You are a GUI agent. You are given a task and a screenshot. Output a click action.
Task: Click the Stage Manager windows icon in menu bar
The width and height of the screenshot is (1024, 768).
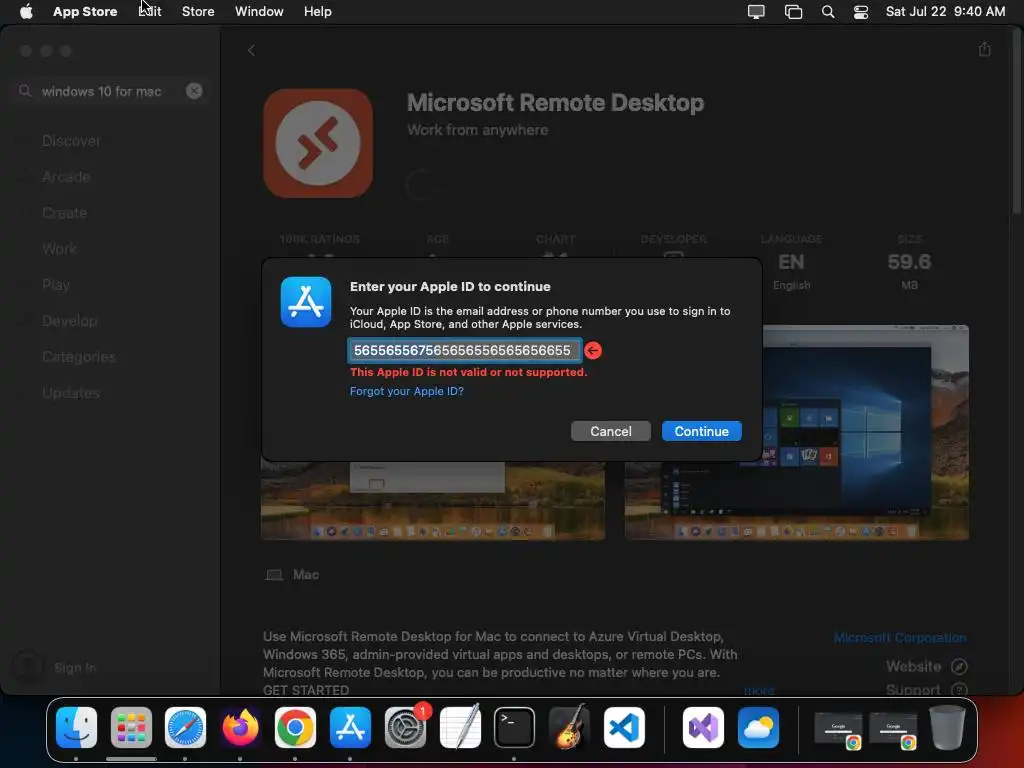coord(793,11)
